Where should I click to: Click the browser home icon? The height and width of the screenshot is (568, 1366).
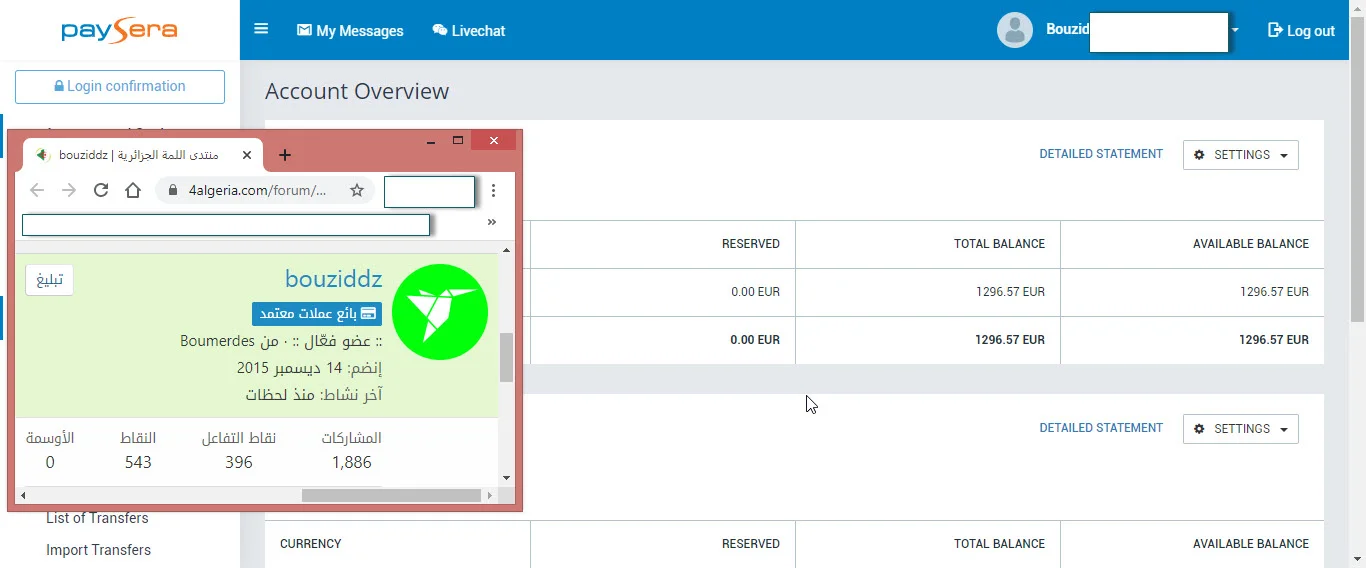click(x=133, y=190)
